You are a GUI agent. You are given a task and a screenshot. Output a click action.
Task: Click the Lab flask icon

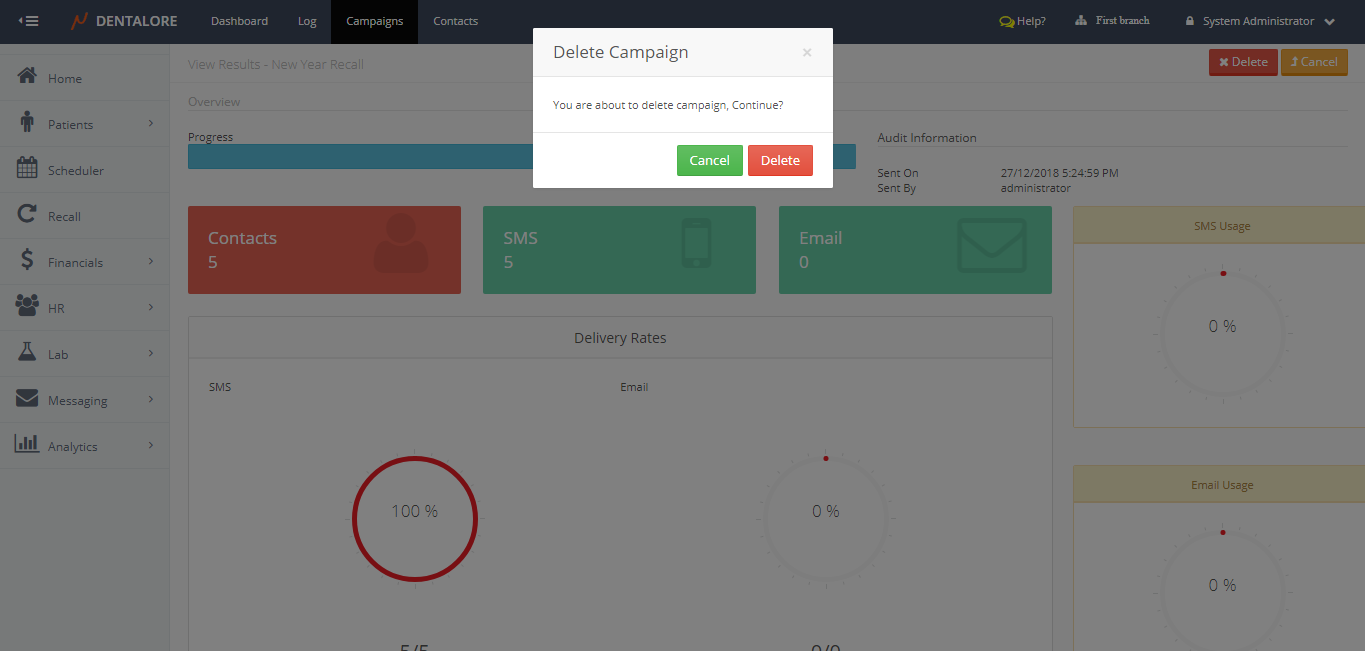pyautogui.click(x=28, y=353)
